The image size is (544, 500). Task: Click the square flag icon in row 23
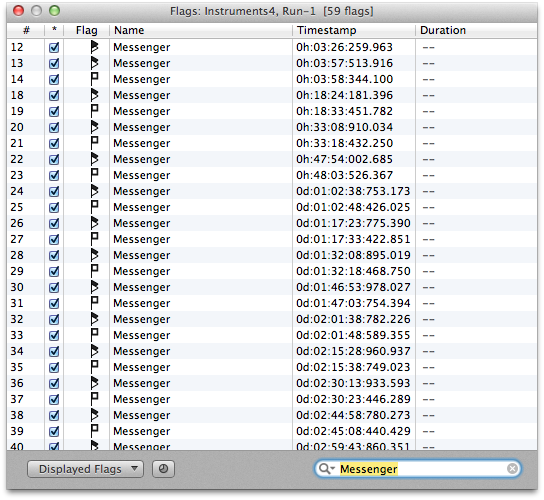94,175
